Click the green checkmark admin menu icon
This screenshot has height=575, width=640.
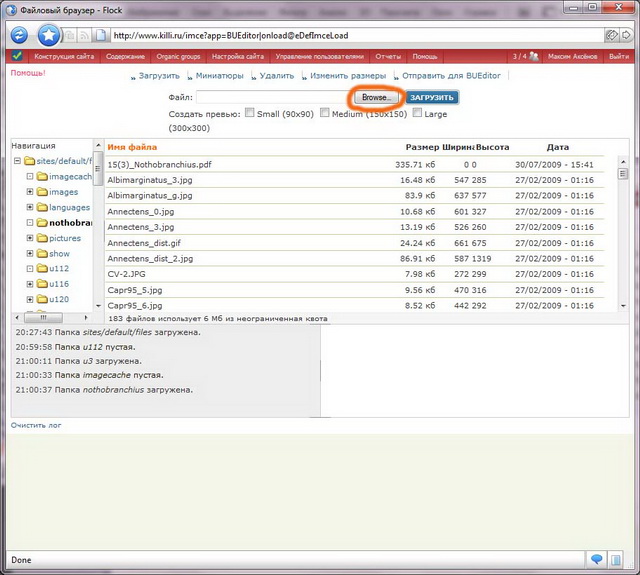17,56
